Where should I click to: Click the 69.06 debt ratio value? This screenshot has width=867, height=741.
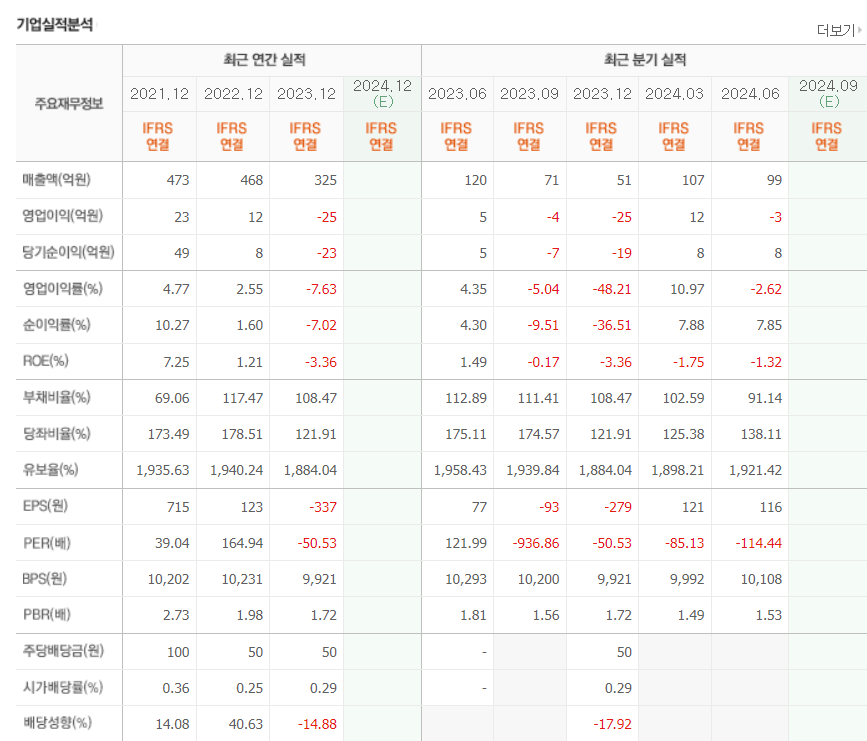172,398
